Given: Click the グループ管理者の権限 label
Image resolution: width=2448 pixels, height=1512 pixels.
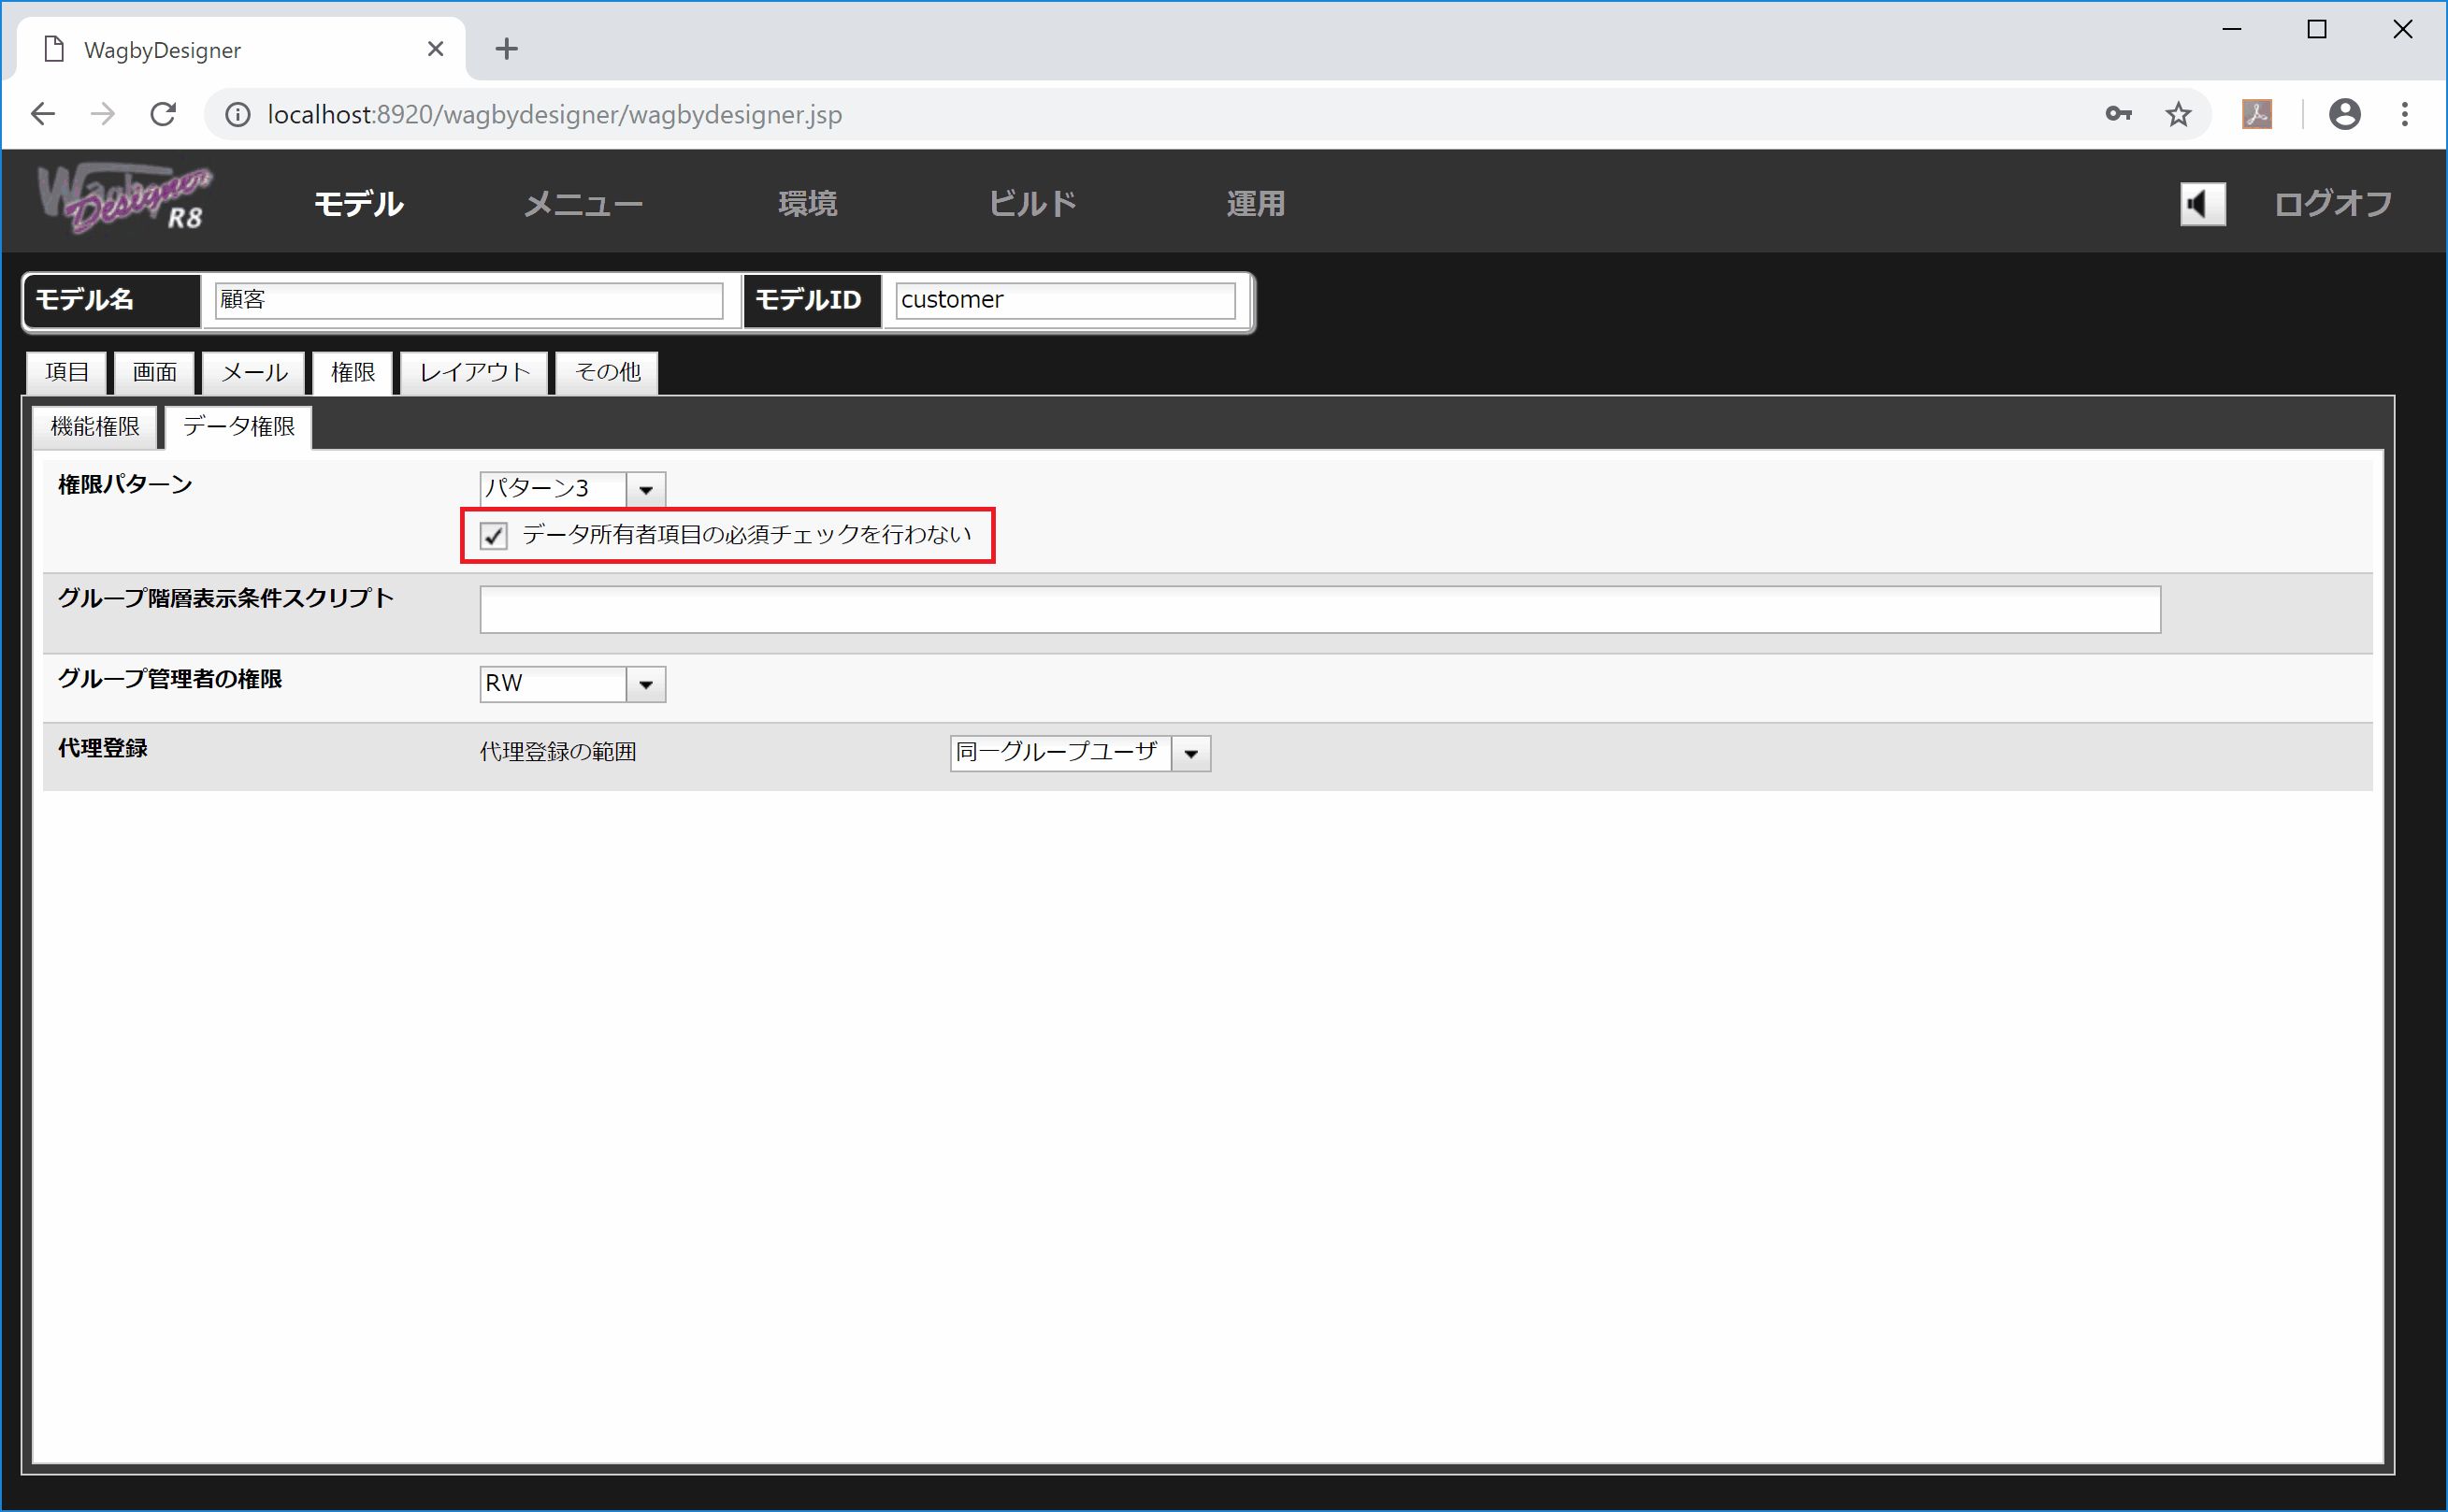Looking at the screenshot, I should [x=170, y=680].
